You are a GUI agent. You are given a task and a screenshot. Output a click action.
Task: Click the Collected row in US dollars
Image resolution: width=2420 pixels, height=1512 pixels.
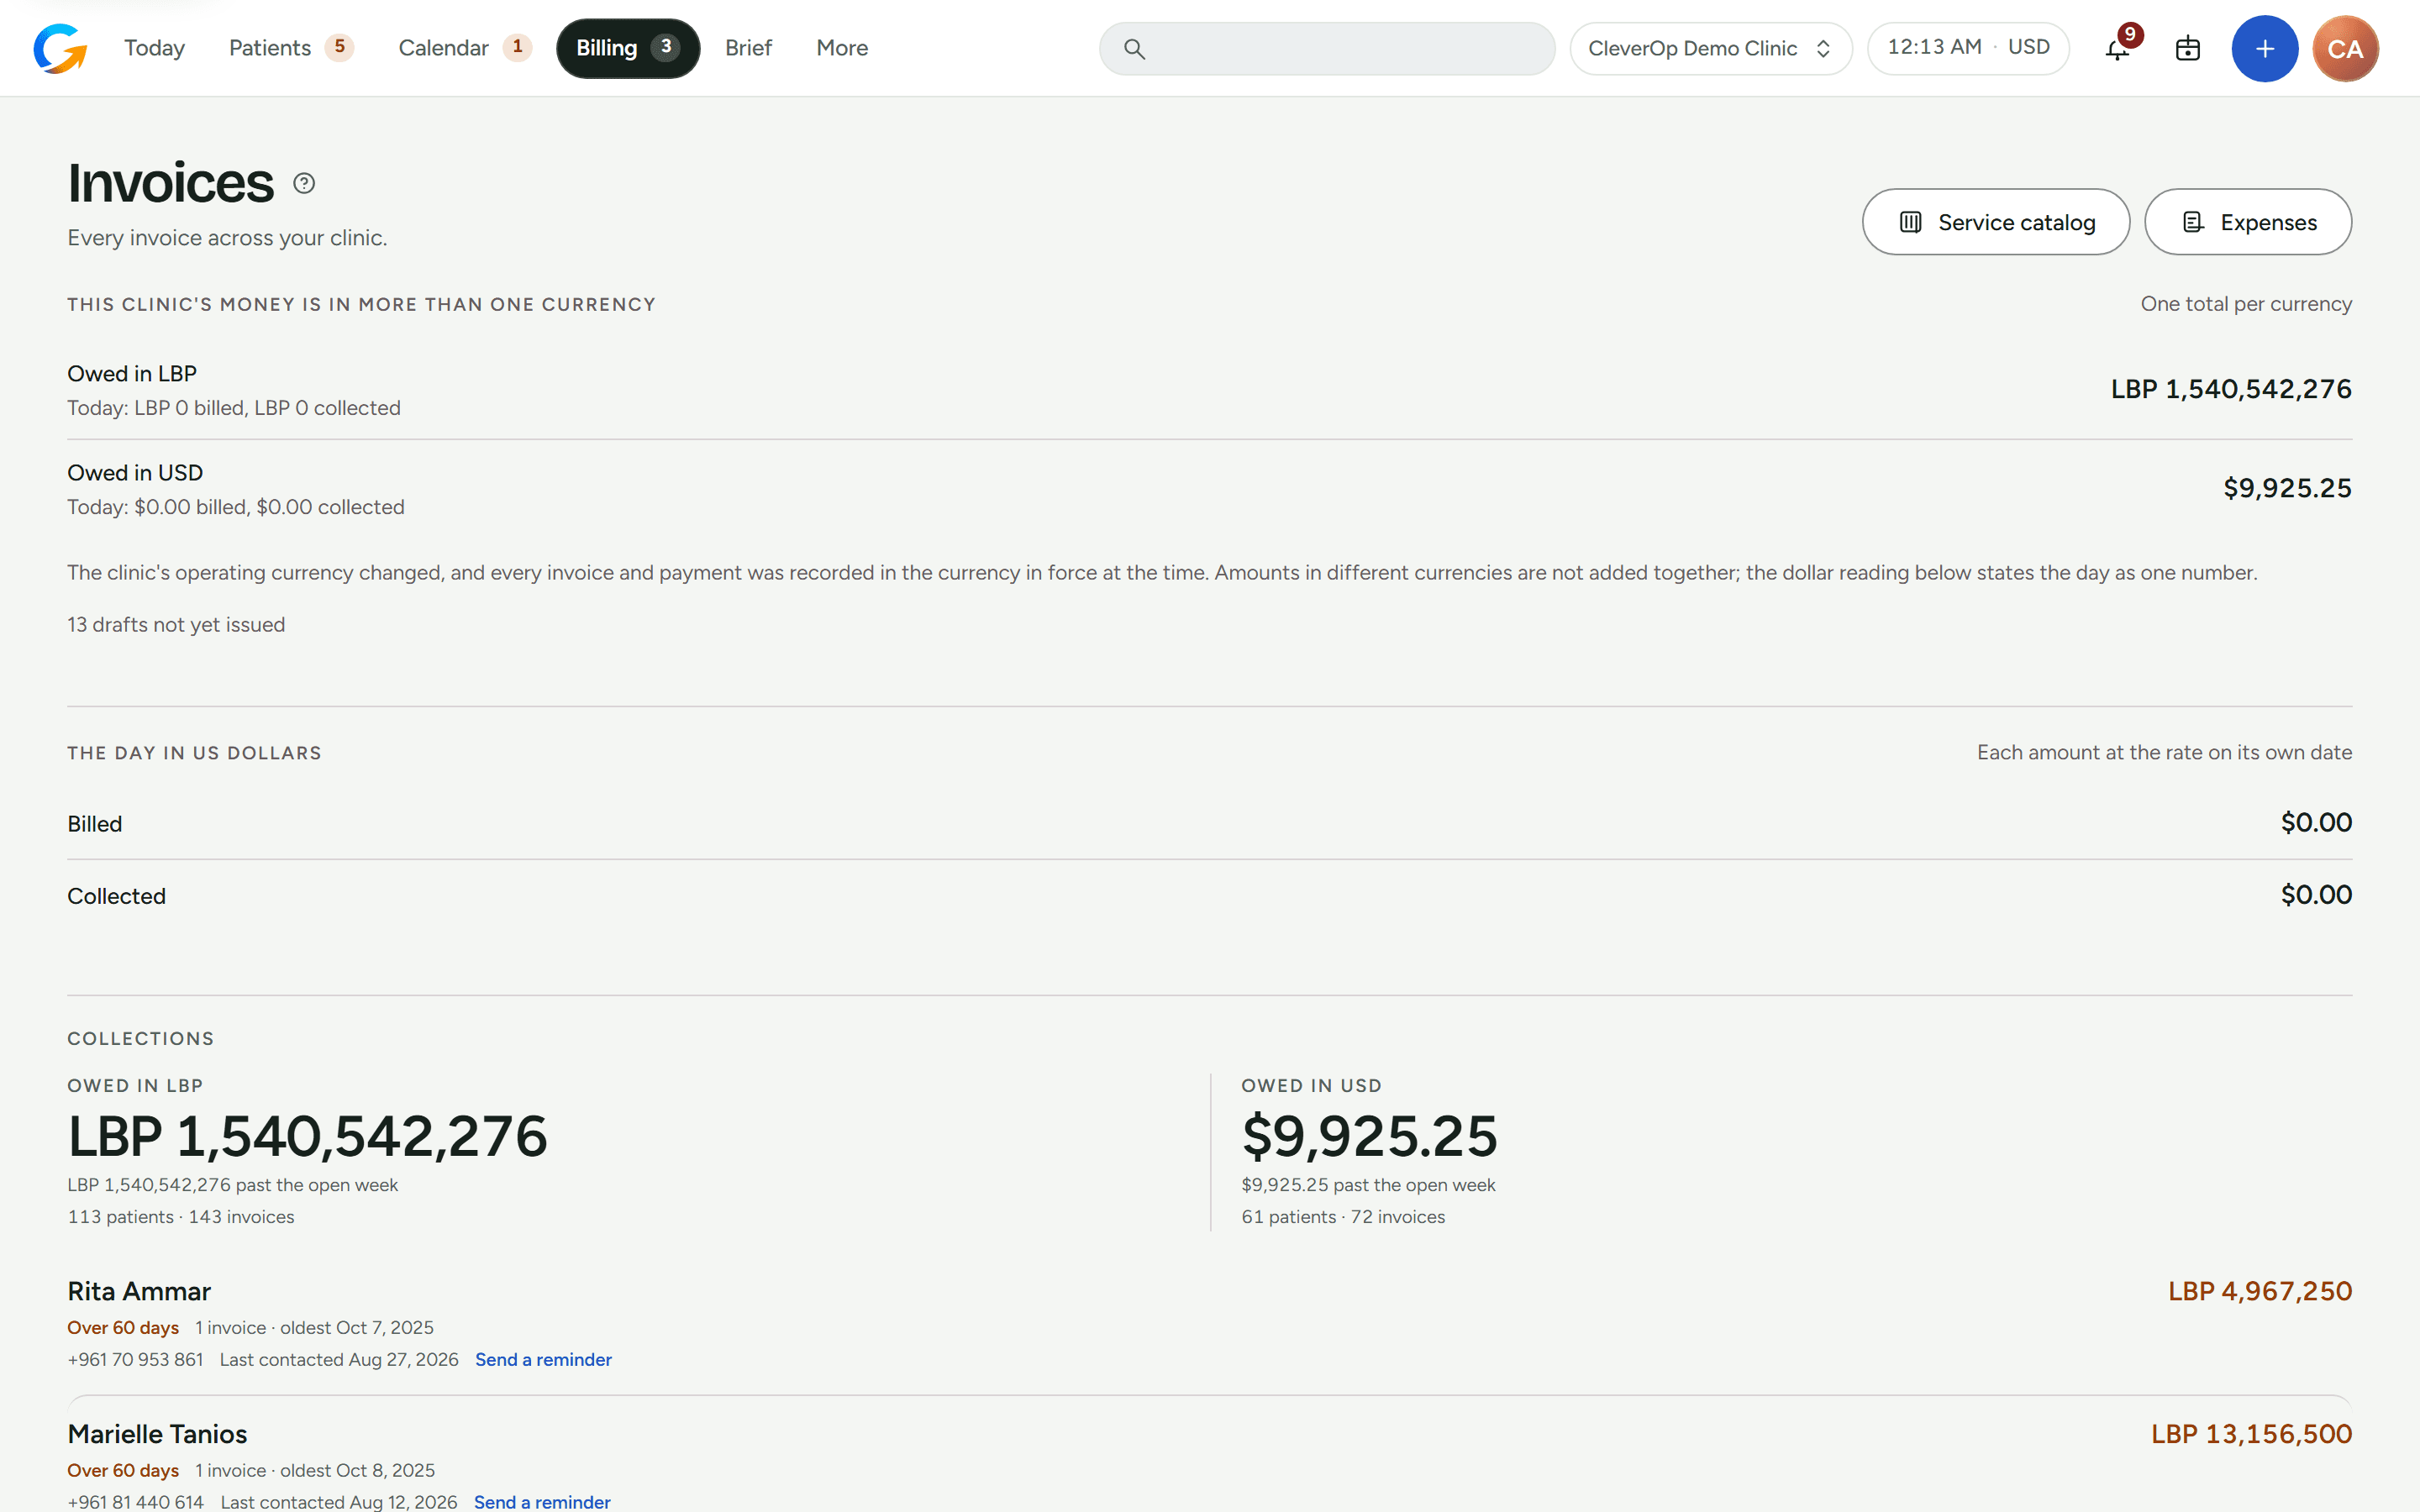[x=1209, y=895]
